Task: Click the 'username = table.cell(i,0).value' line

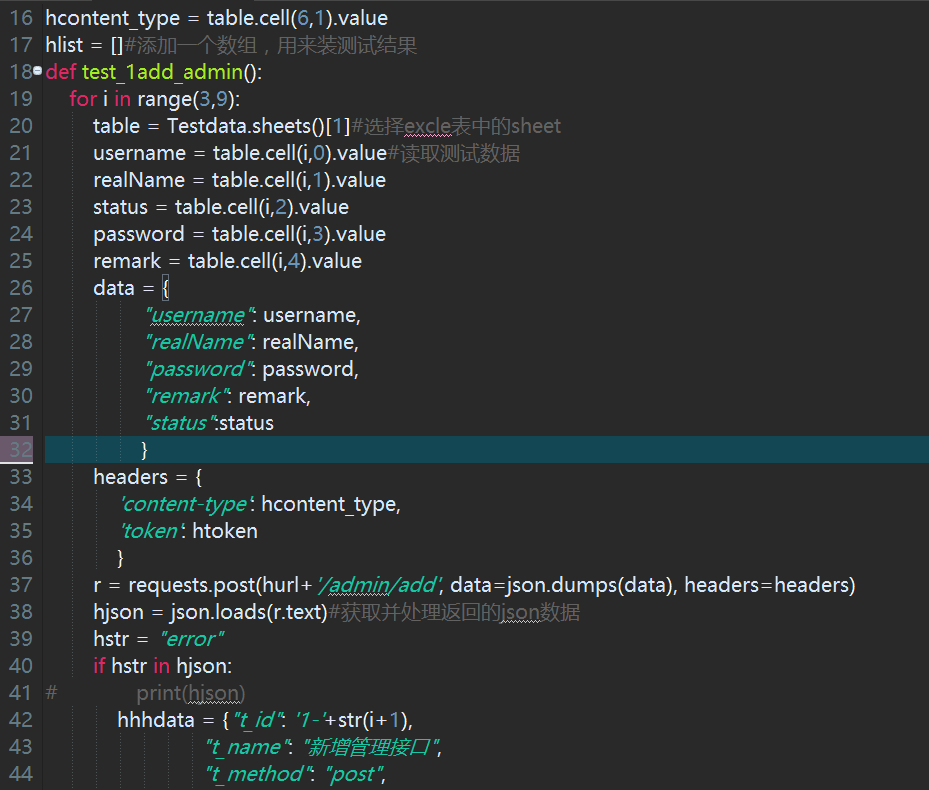Action: tap(240, 153)
